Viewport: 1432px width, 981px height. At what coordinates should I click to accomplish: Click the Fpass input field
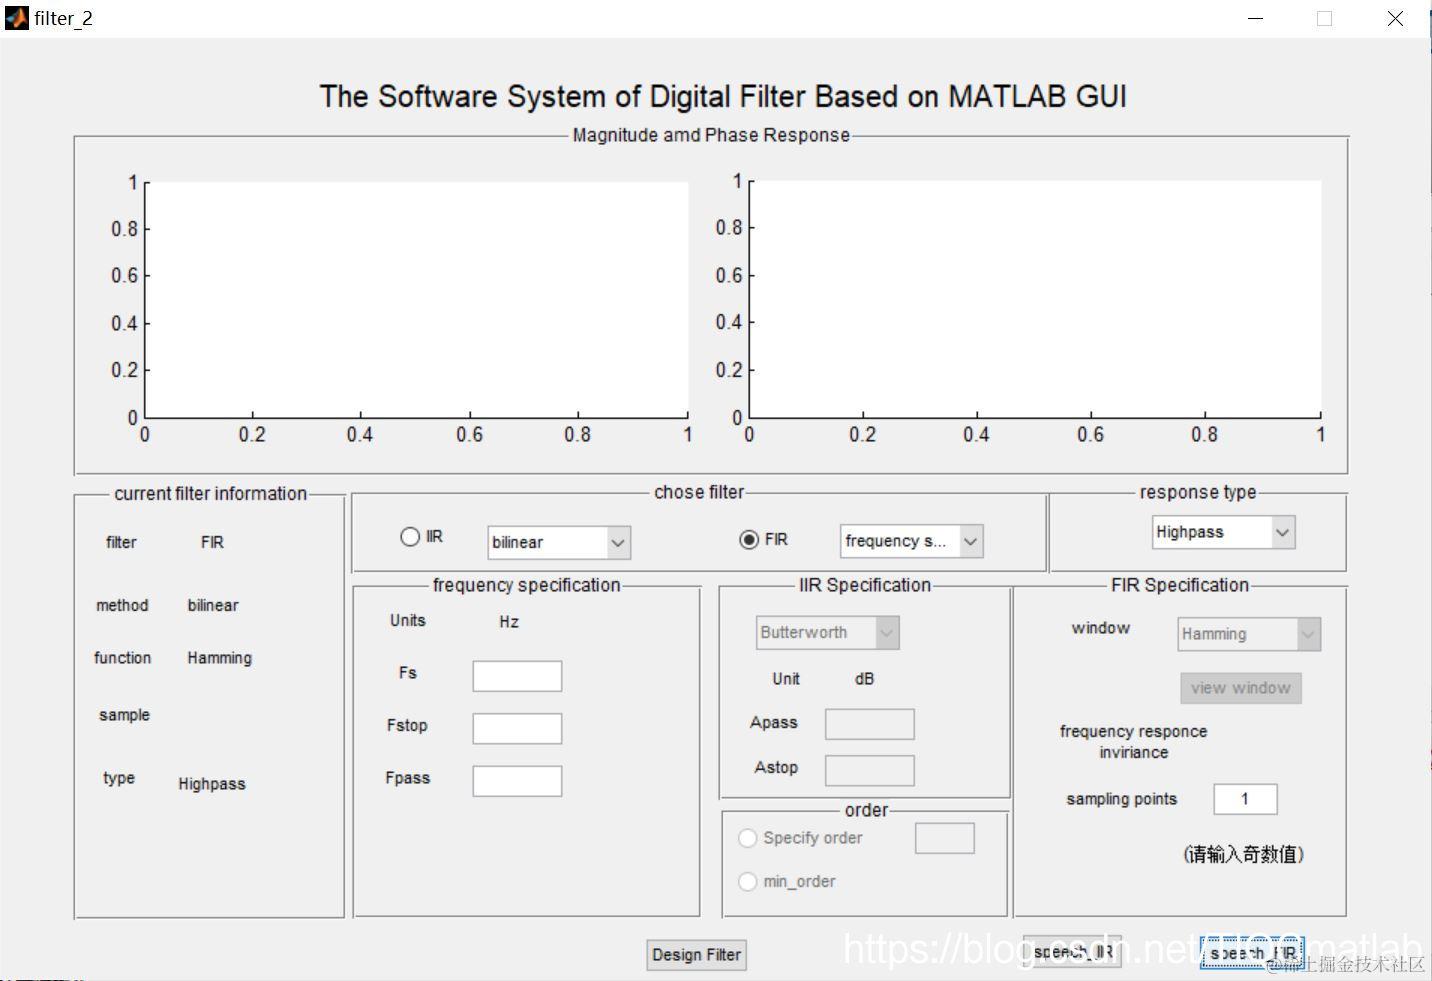(x=517, y=781)
